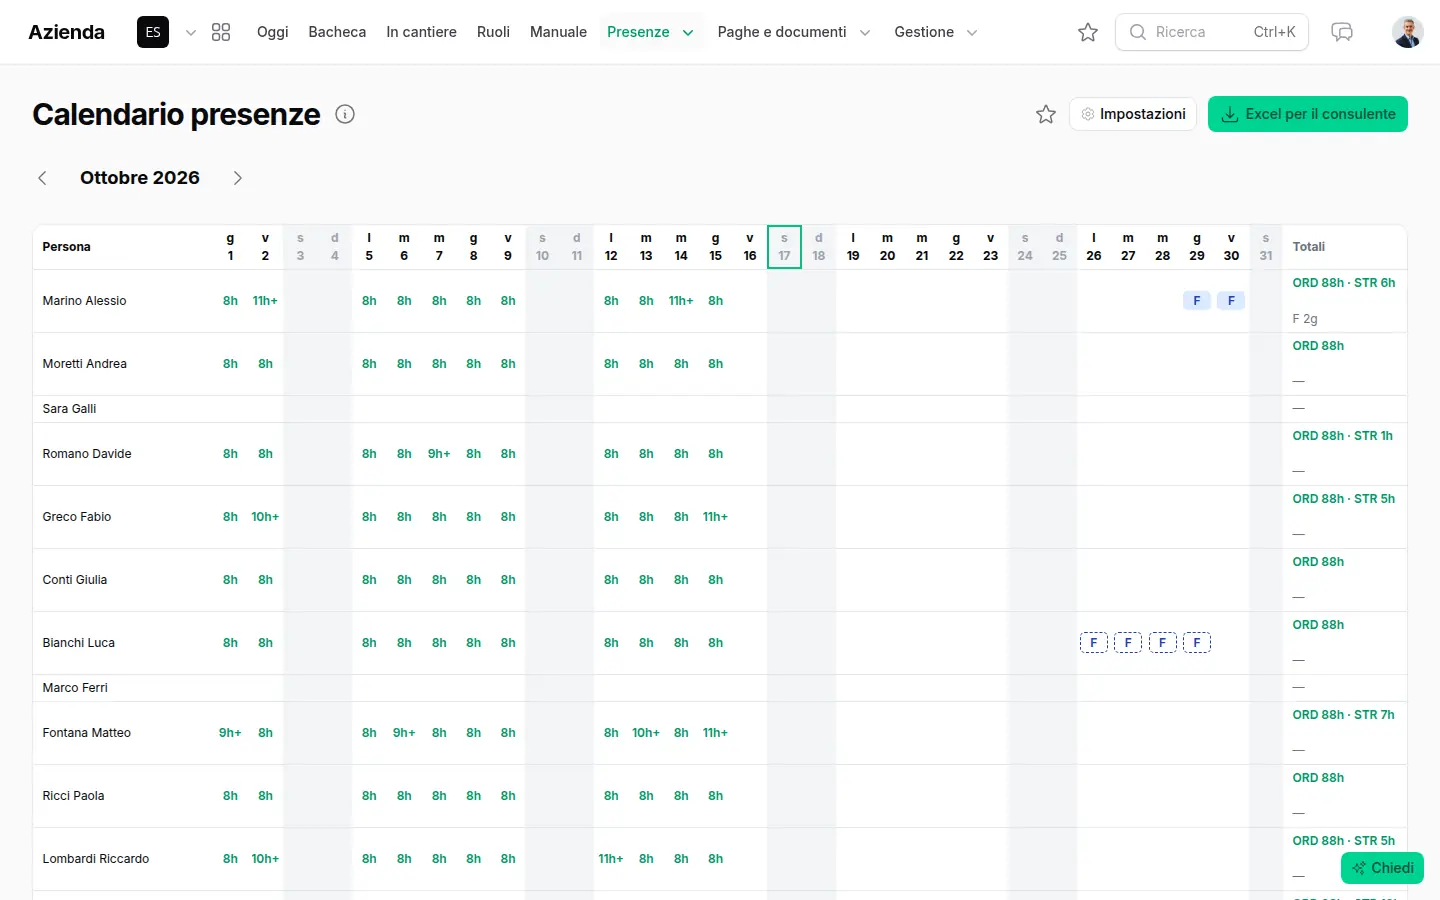Viewport: 1440px width, 900px height.
Task: Go to In cantiere
Action: (x=421, y=32)
